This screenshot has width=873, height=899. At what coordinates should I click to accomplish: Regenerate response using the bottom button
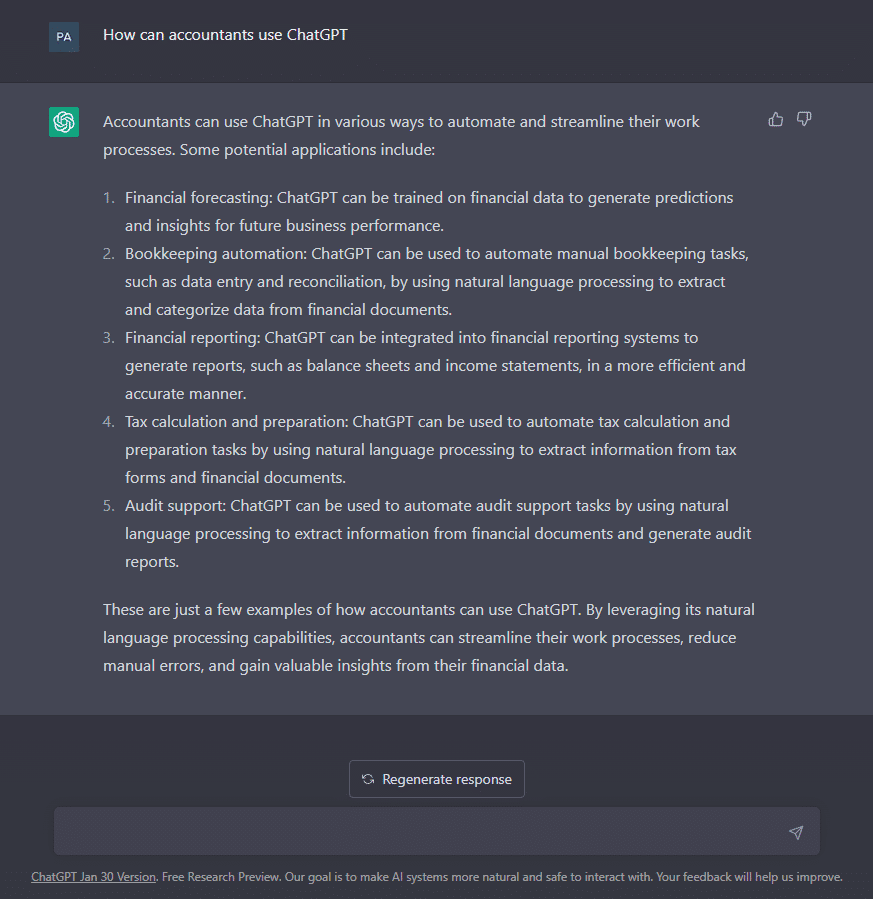pos(437,779)
